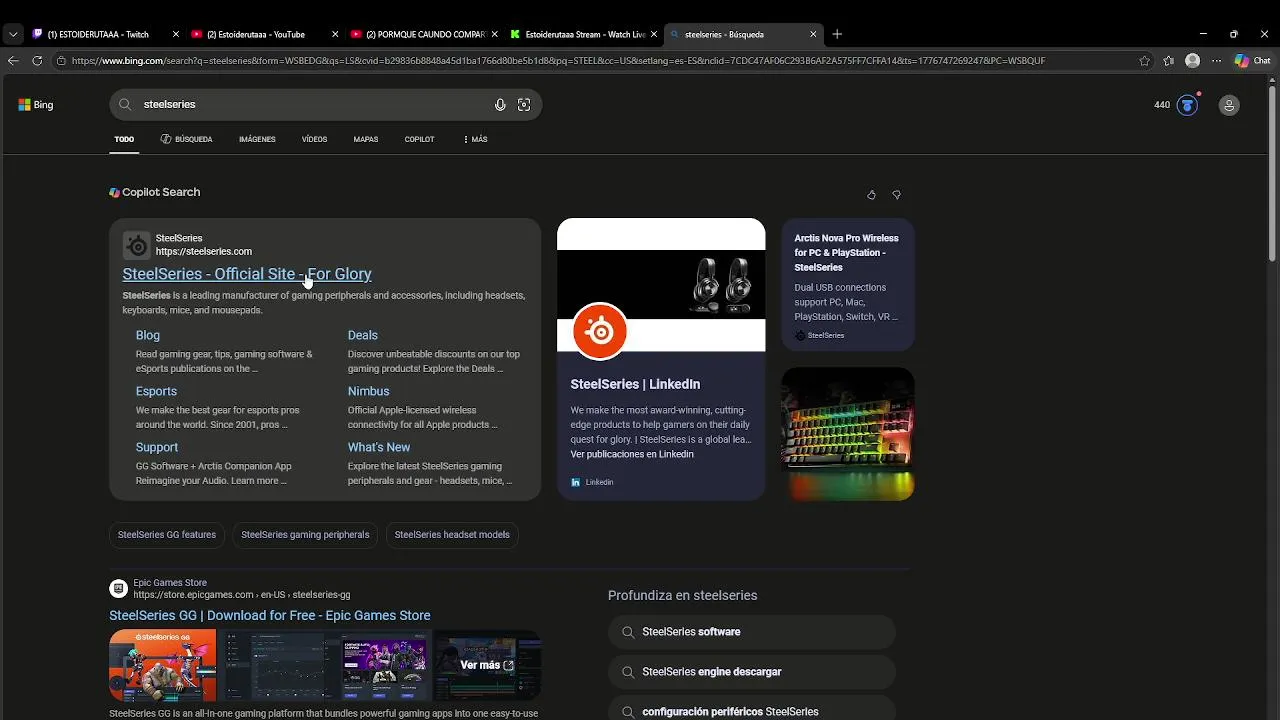Click Ver publicaciones en LinkedIn
The width and height of the screenshot is (1280, 720).
pyautogui.click(x=632, y=454)
